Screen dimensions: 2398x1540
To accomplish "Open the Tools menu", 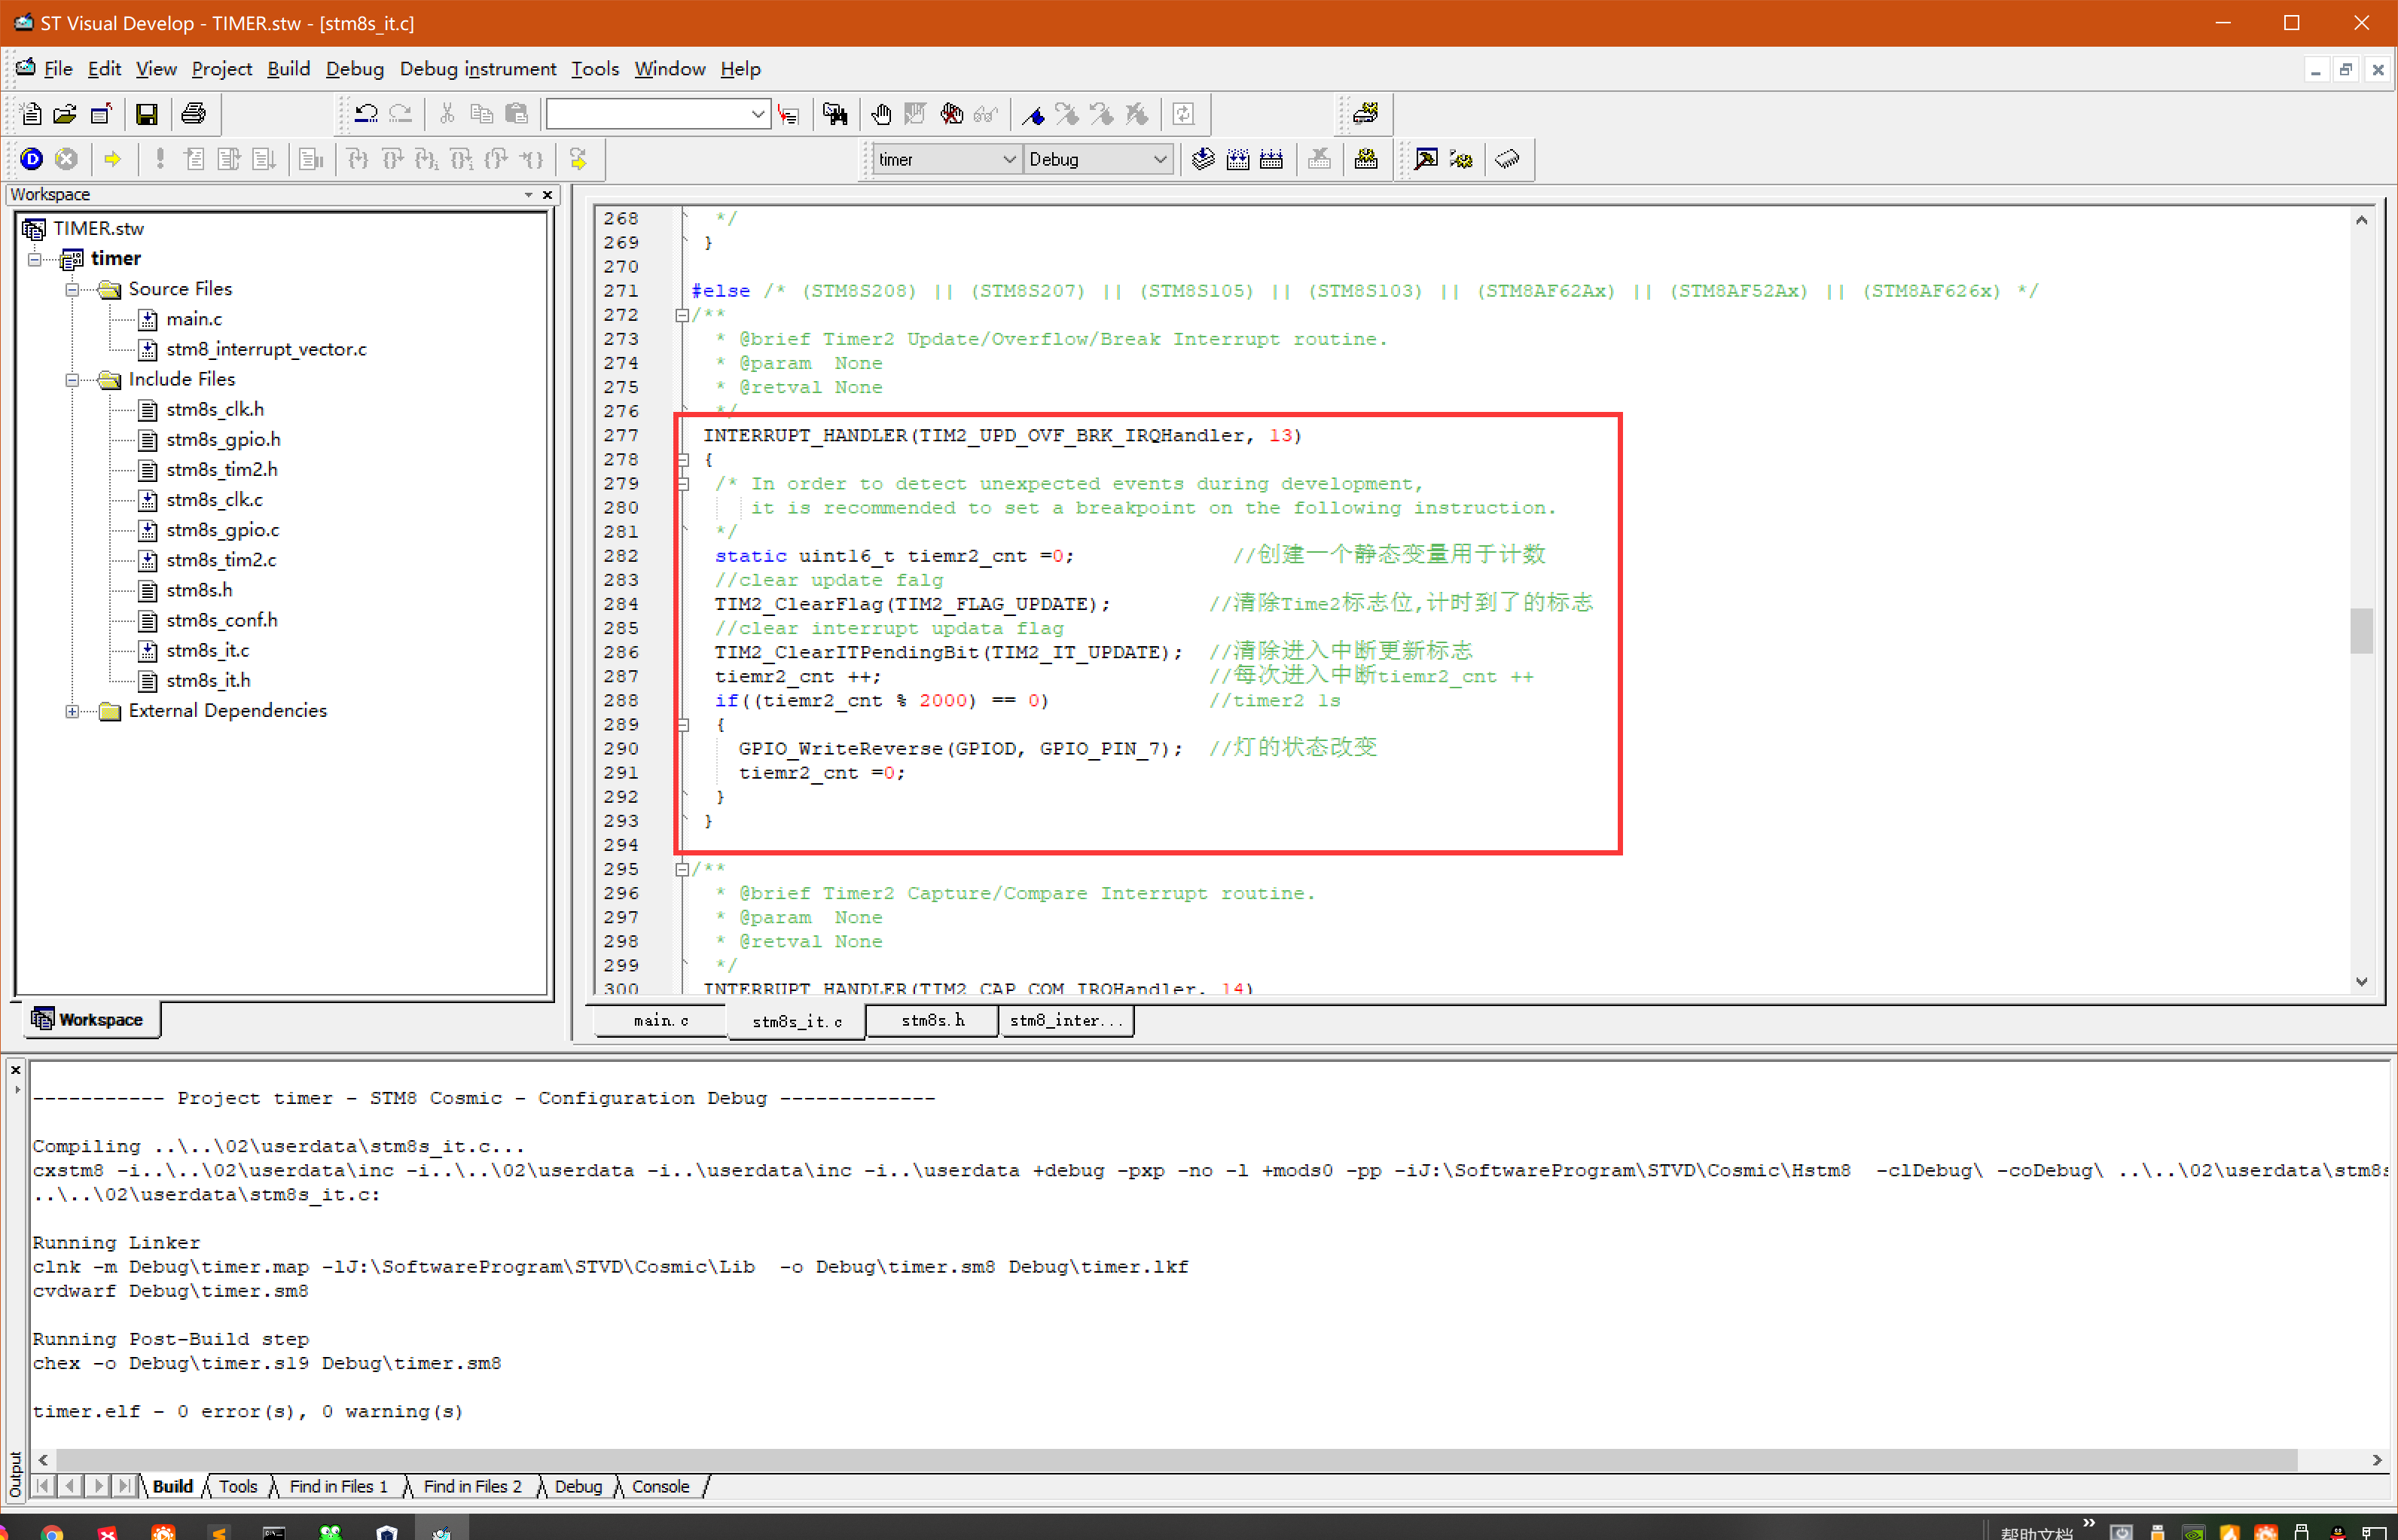I will 595,69.
